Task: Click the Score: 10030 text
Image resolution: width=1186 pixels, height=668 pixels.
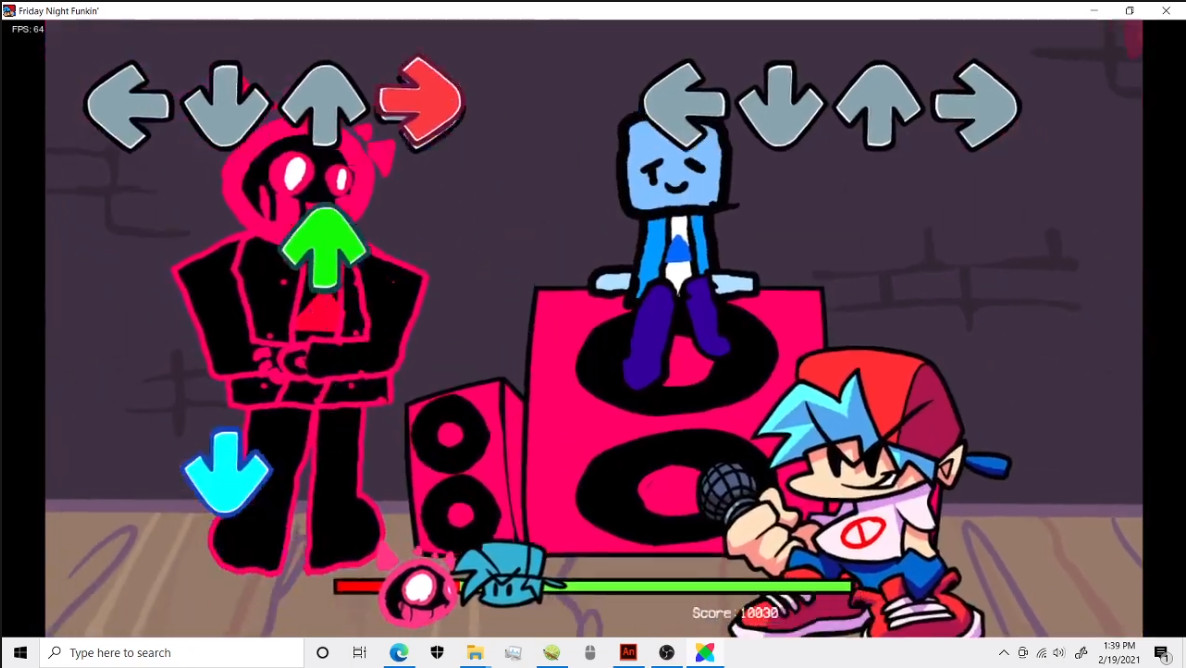Action: point(735,613)
